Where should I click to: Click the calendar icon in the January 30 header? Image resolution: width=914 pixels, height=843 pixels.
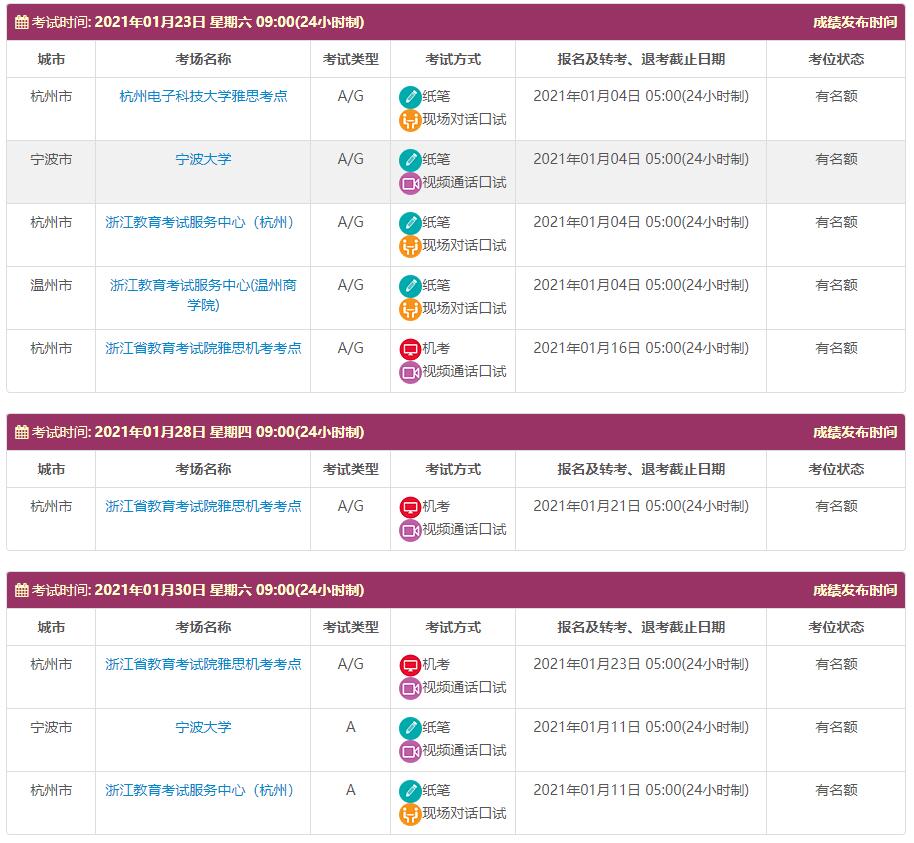22,591
